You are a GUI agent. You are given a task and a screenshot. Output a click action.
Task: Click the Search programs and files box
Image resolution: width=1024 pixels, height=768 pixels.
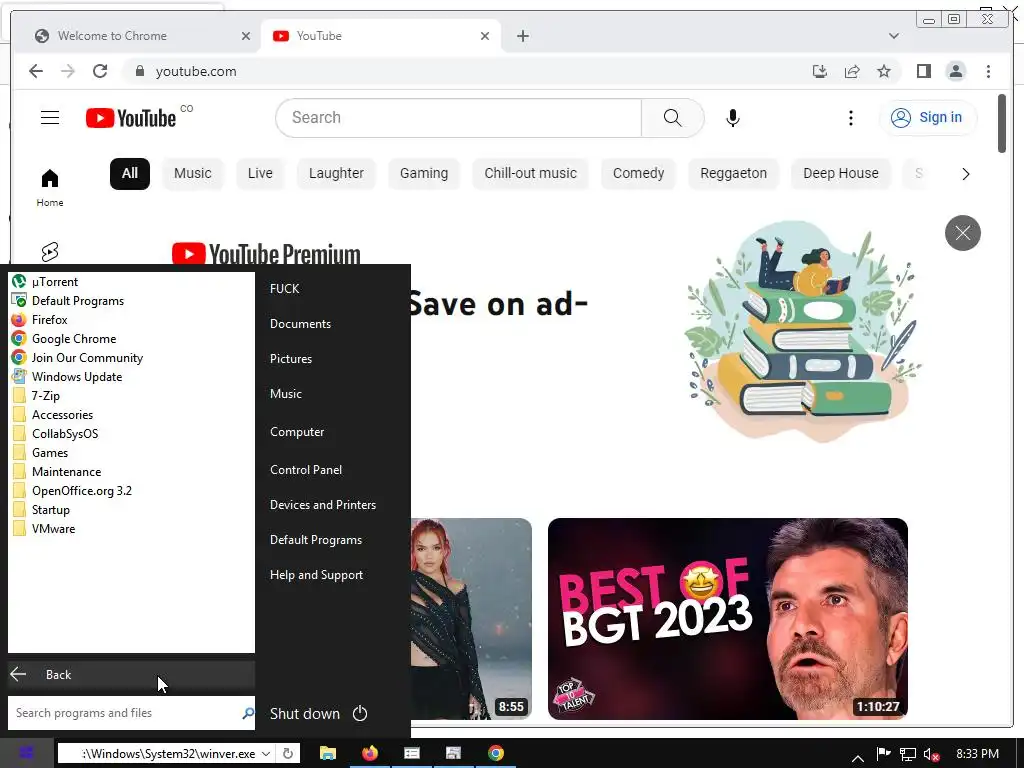click(131, 712)
